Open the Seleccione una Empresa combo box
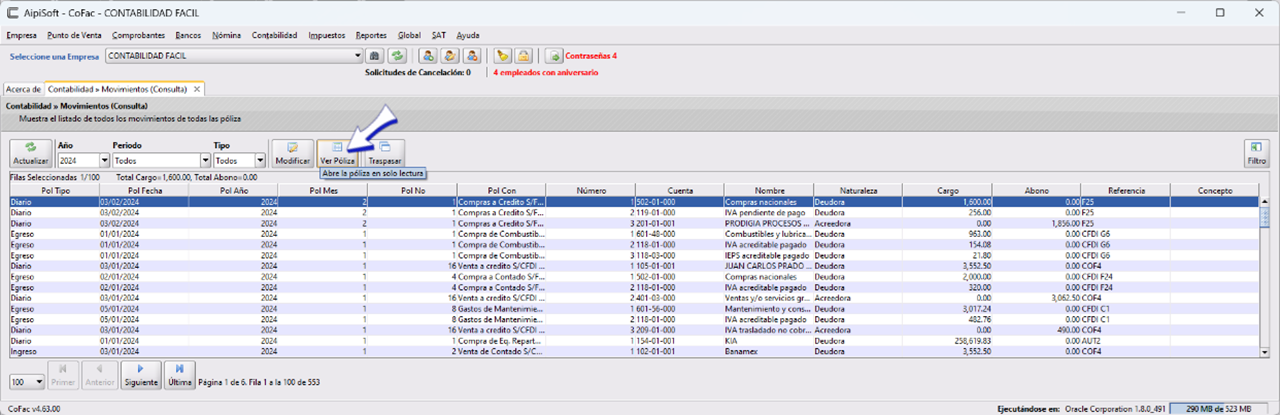 (233, 56)
